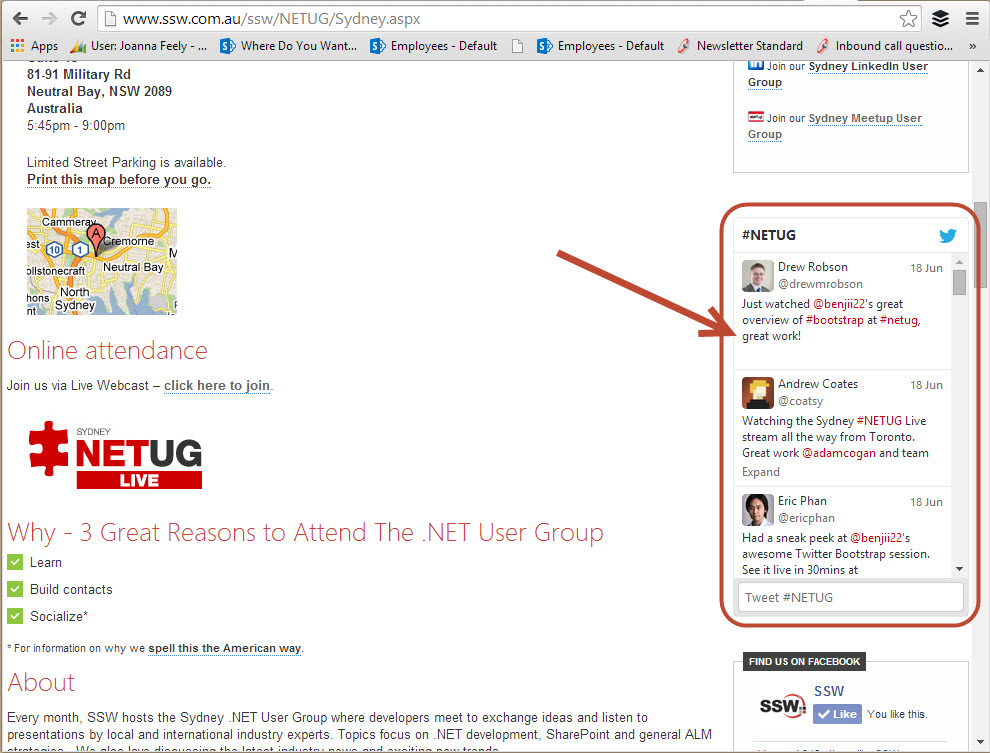Image resolution: width=990 pixels, height=753 pixels.
Task: Open 'Print this map before you go' link
Action: (119, 180)
